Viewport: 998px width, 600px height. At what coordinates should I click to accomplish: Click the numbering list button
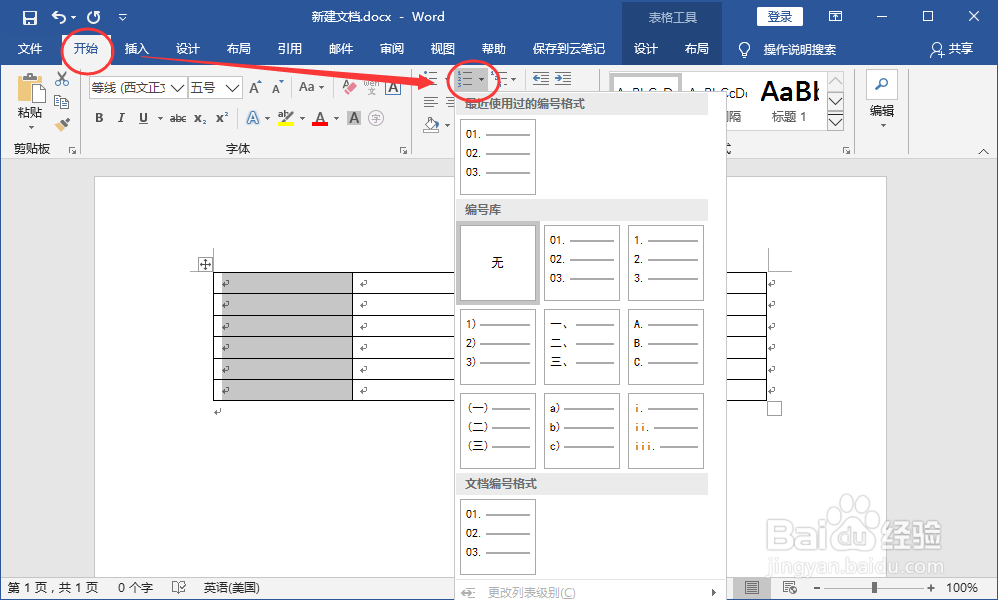[465, 79]
